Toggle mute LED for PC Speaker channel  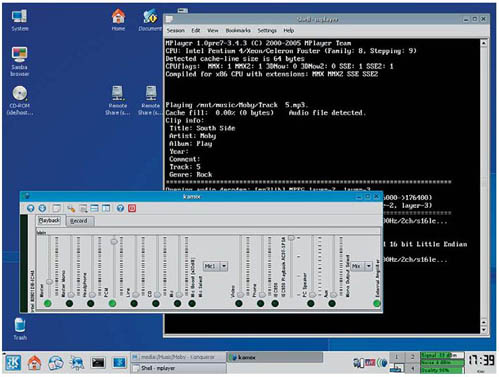pyautogui.click(x=311, y=303)
